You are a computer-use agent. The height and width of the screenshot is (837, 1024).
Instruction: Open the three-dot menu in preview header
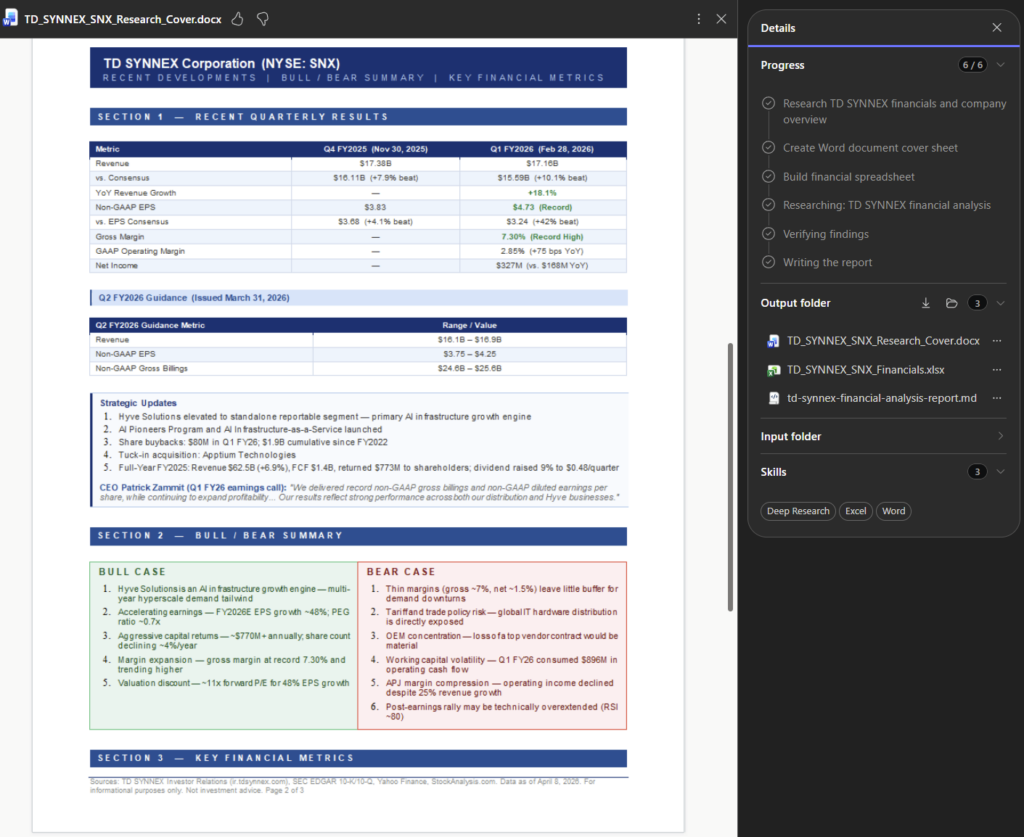(x=698, y=19)
